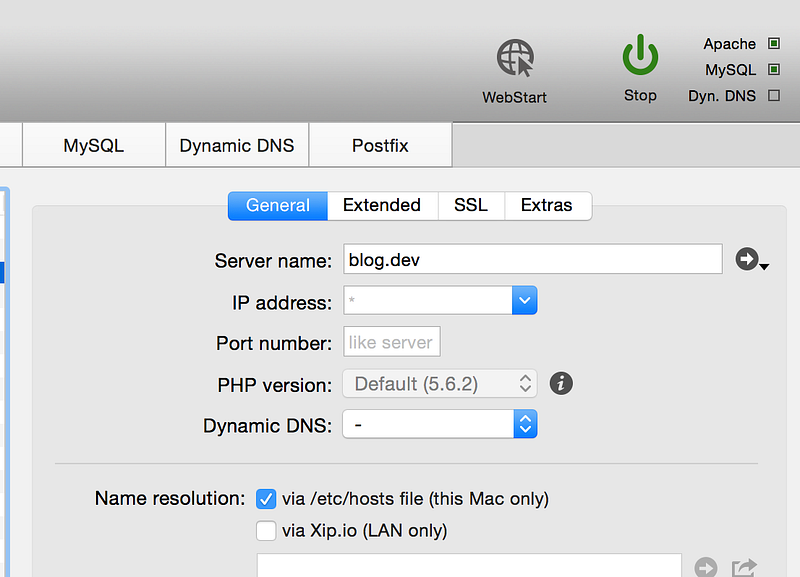Screen dimensions: 800x577
Task: Click the Stop label text
Action: point(640,95)
